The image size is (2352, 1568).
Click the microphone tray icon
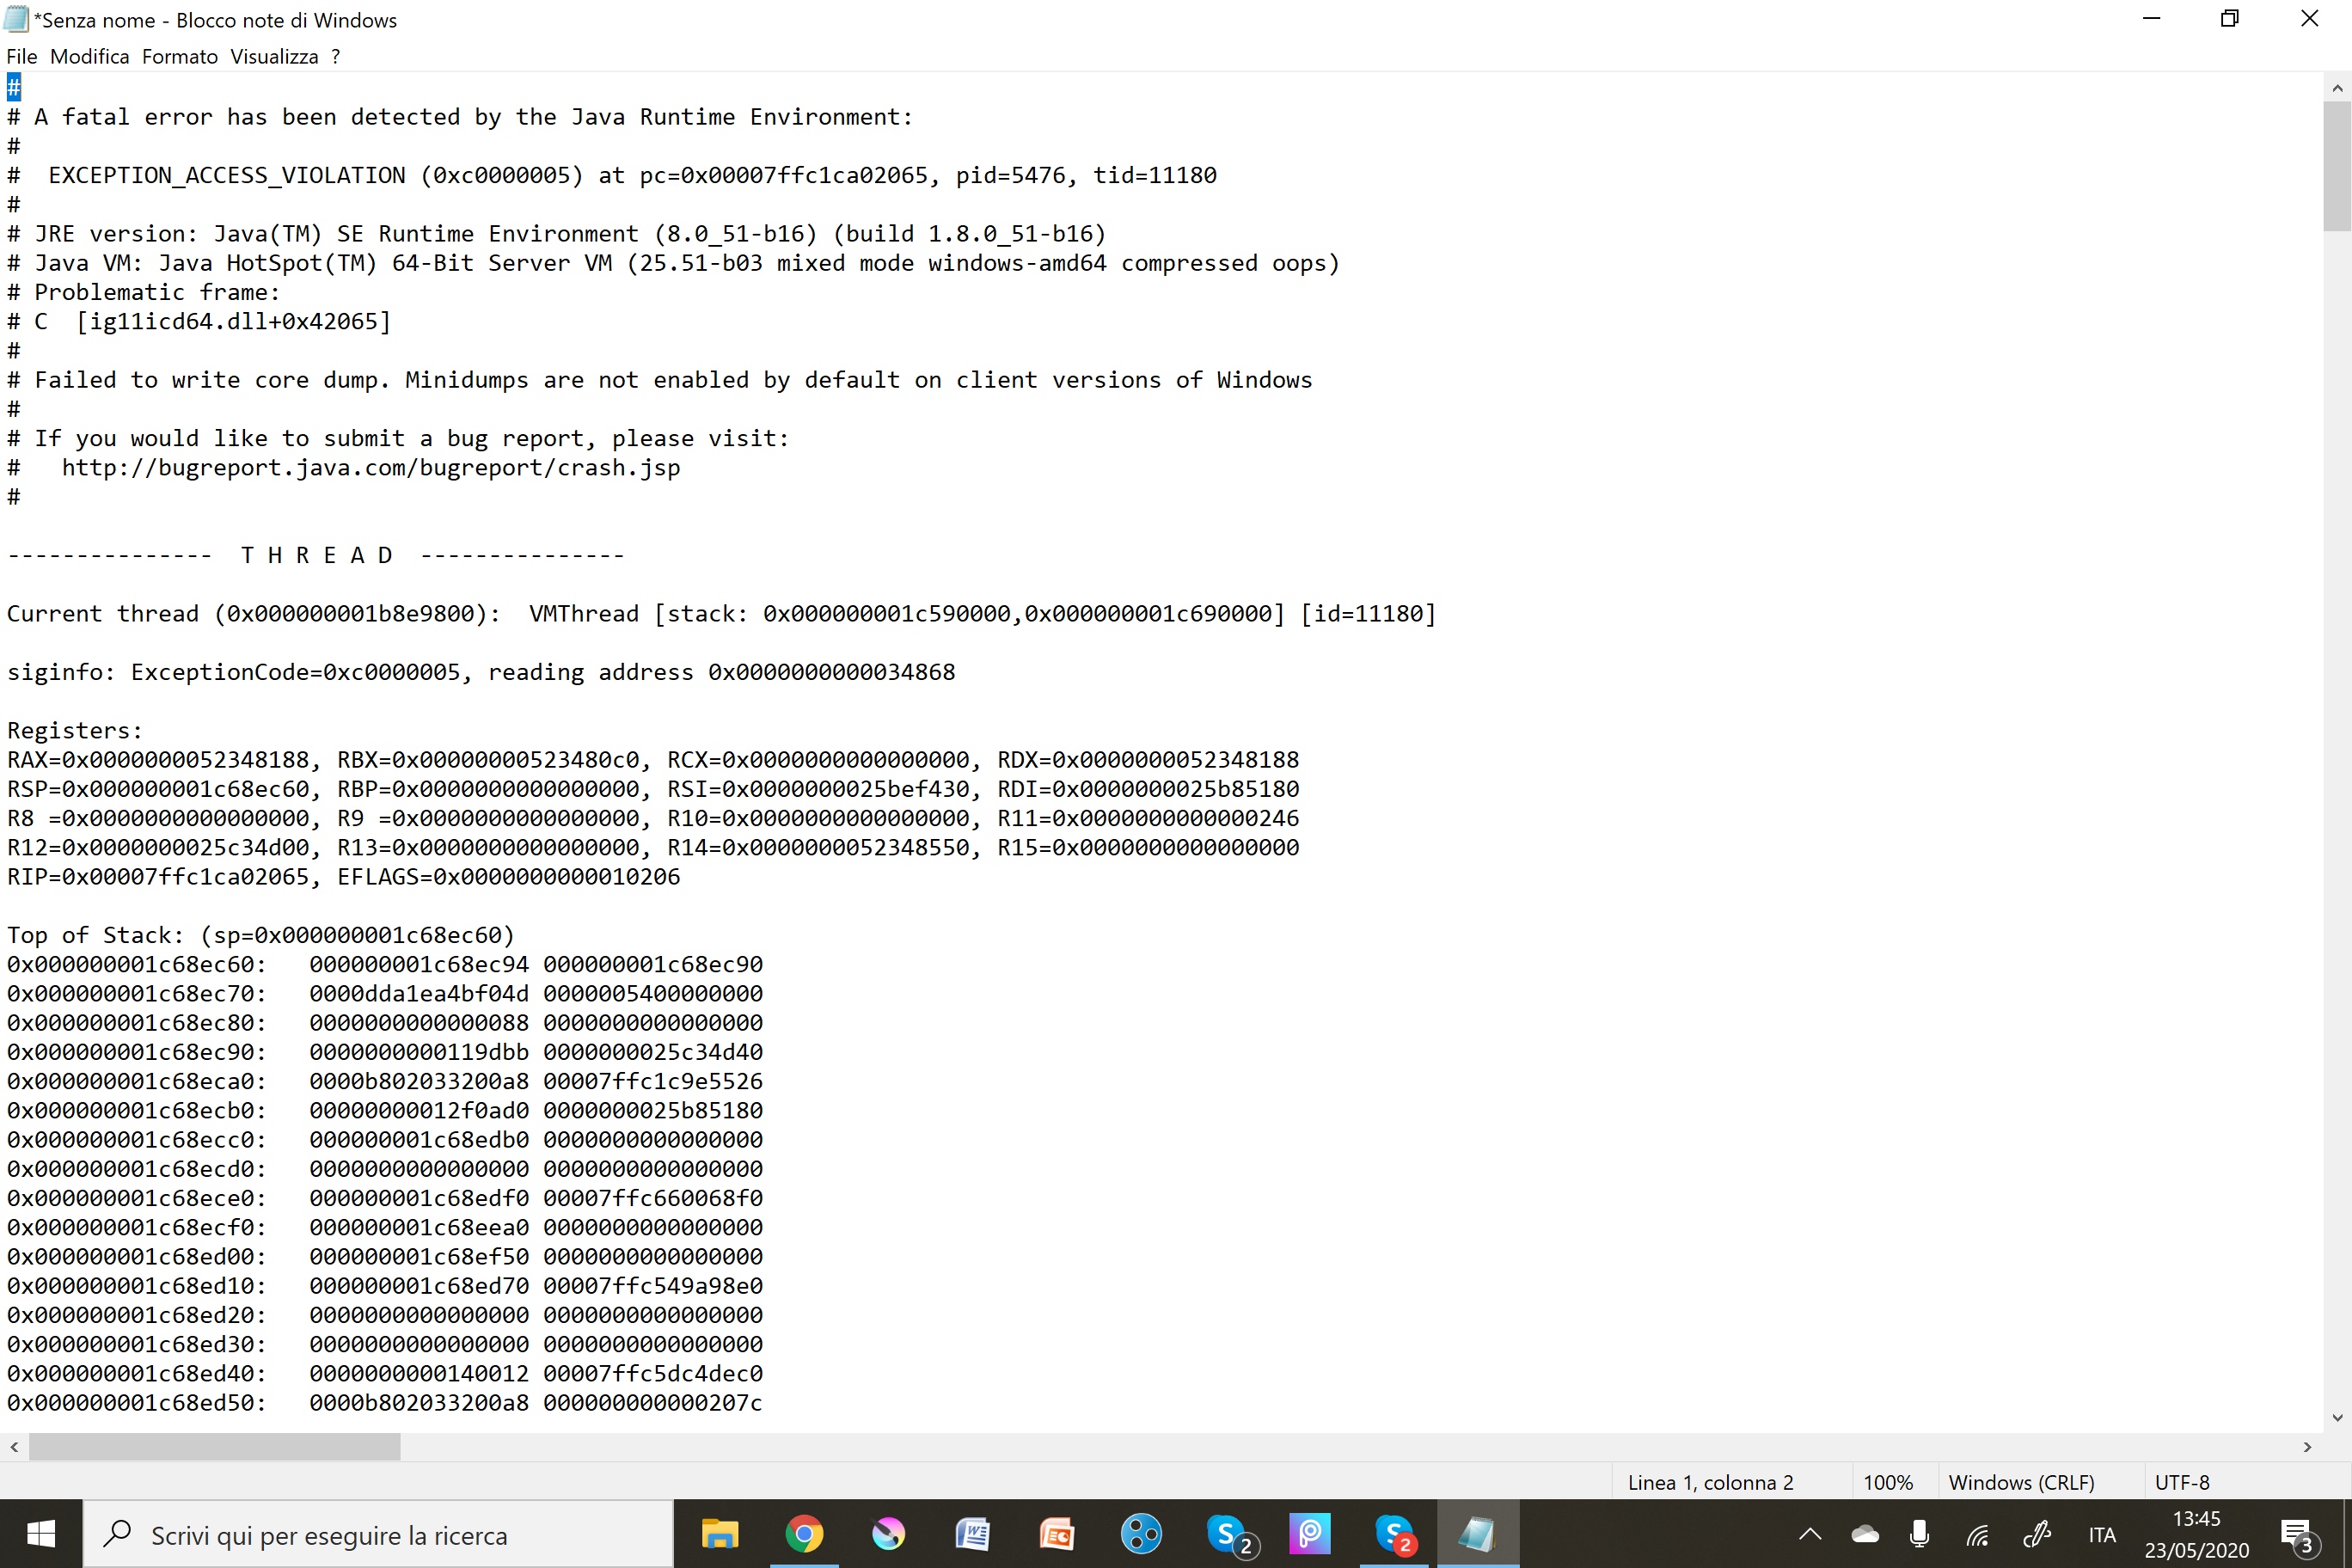coord(1919,1534)
